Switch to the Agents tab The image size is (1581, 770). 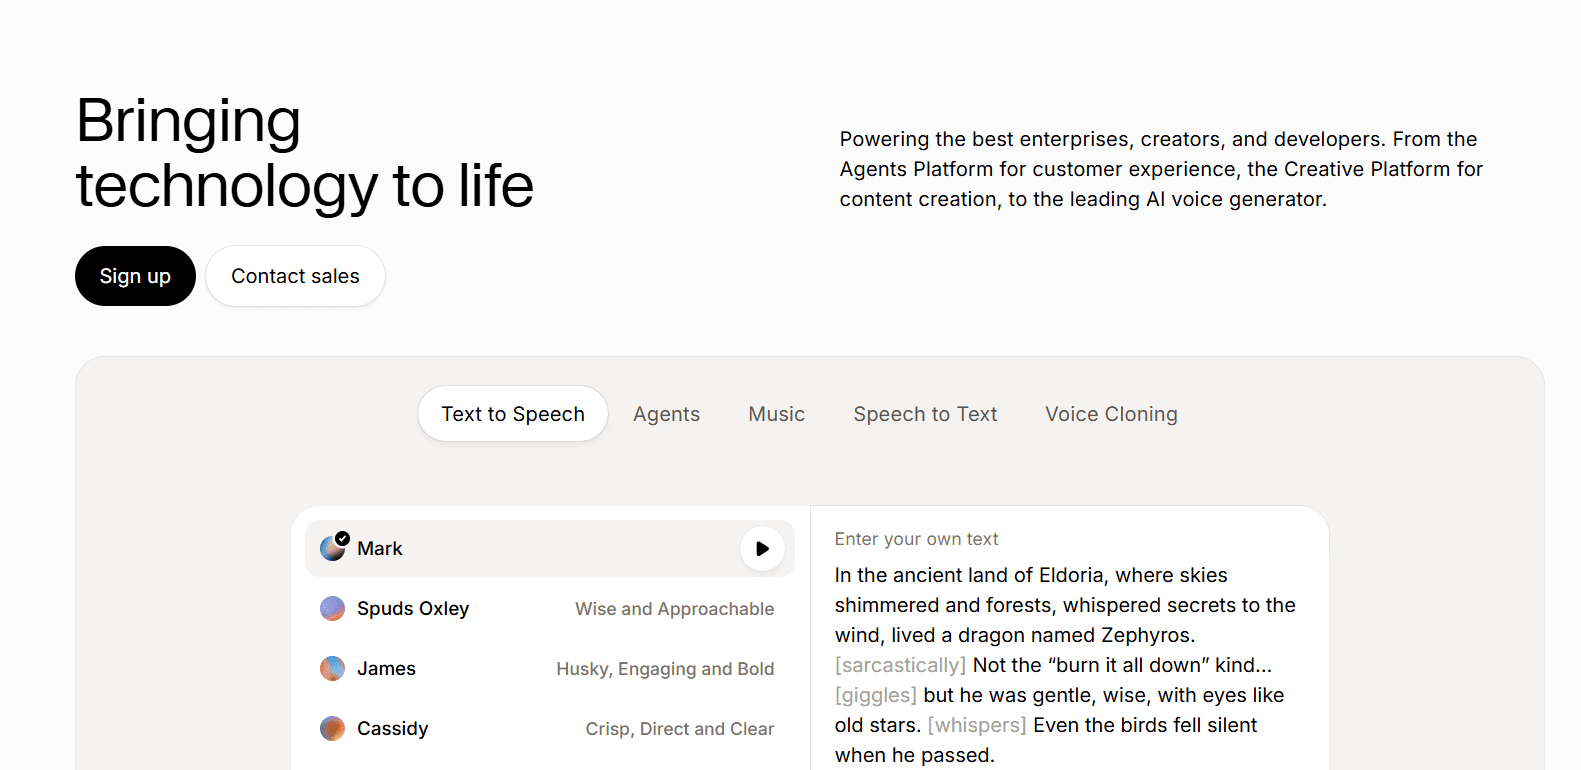pyautogui.click(x=666, y=414)
